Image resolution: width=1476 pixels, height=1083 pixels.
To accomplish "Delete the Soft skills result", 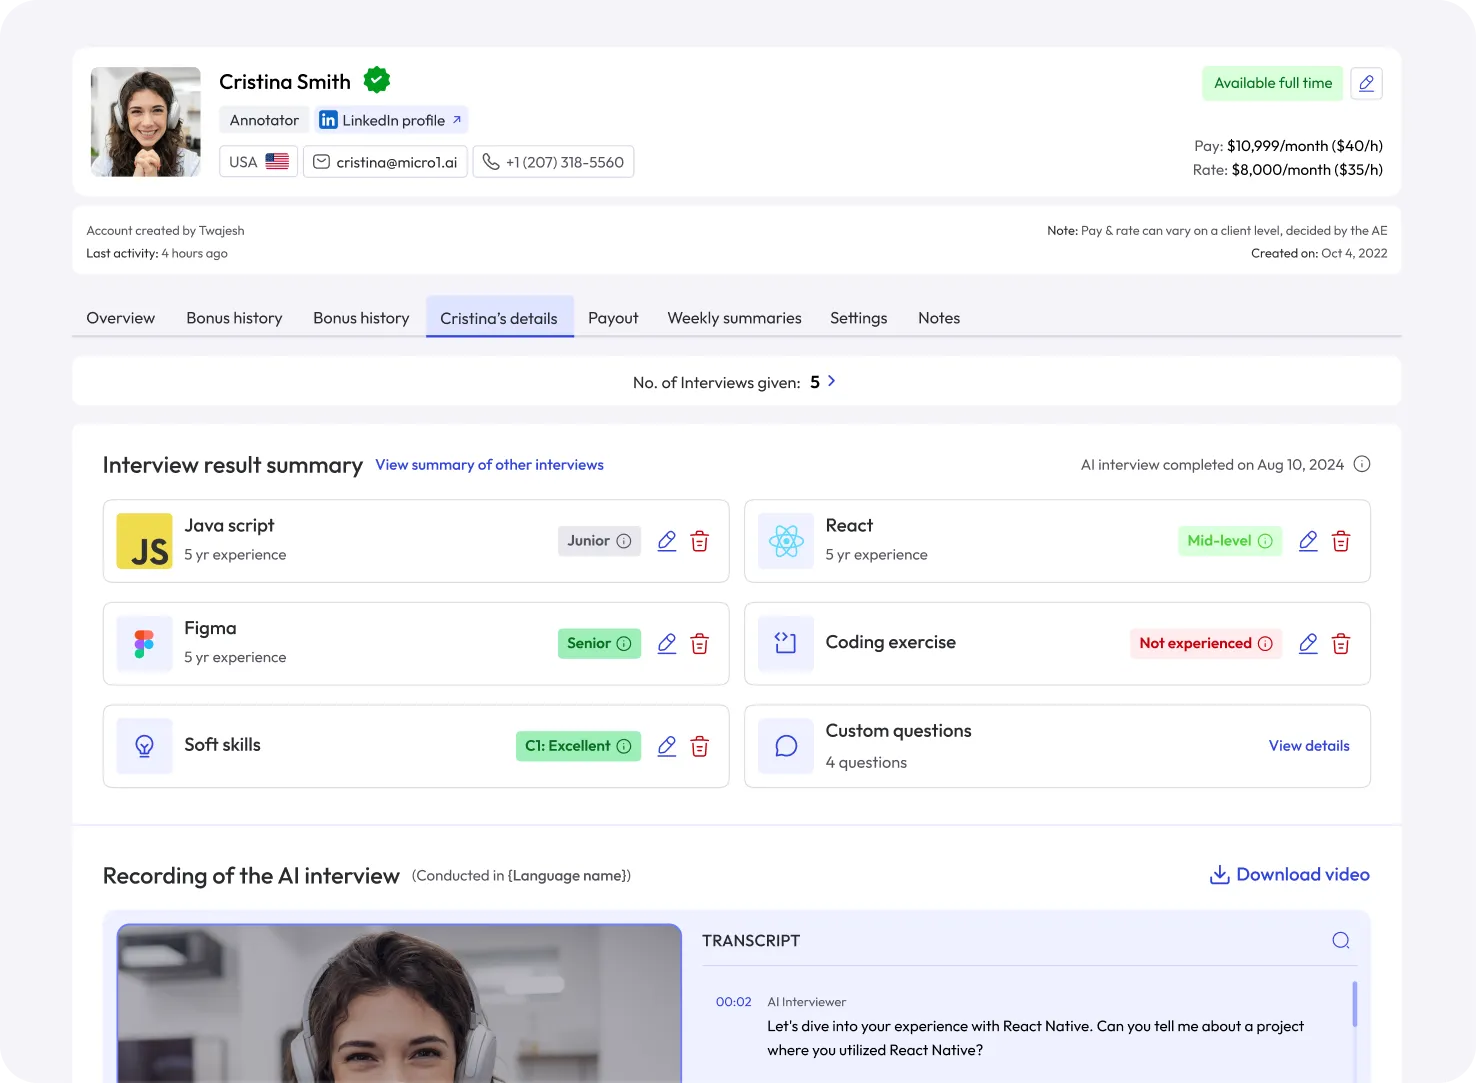I will point(700,746).
